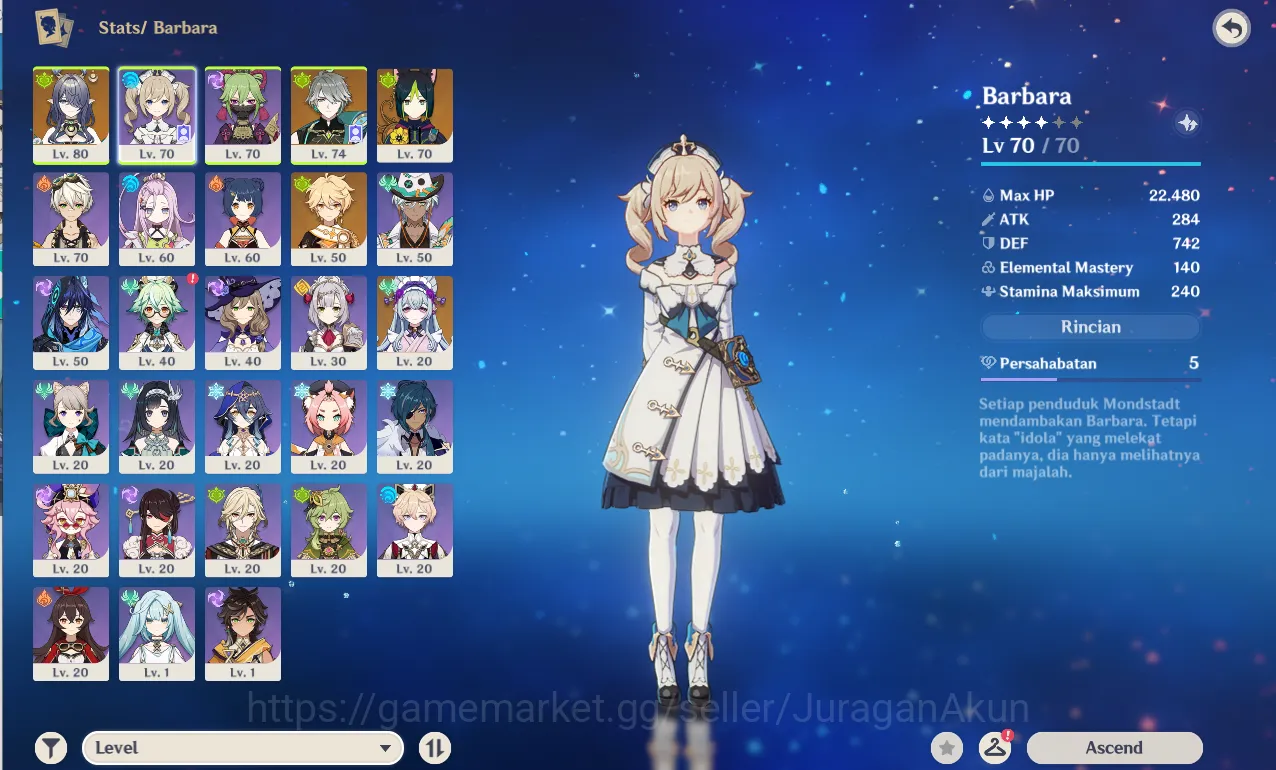Select Lisa's witch-hat portrait card

(x=243, y=323)
